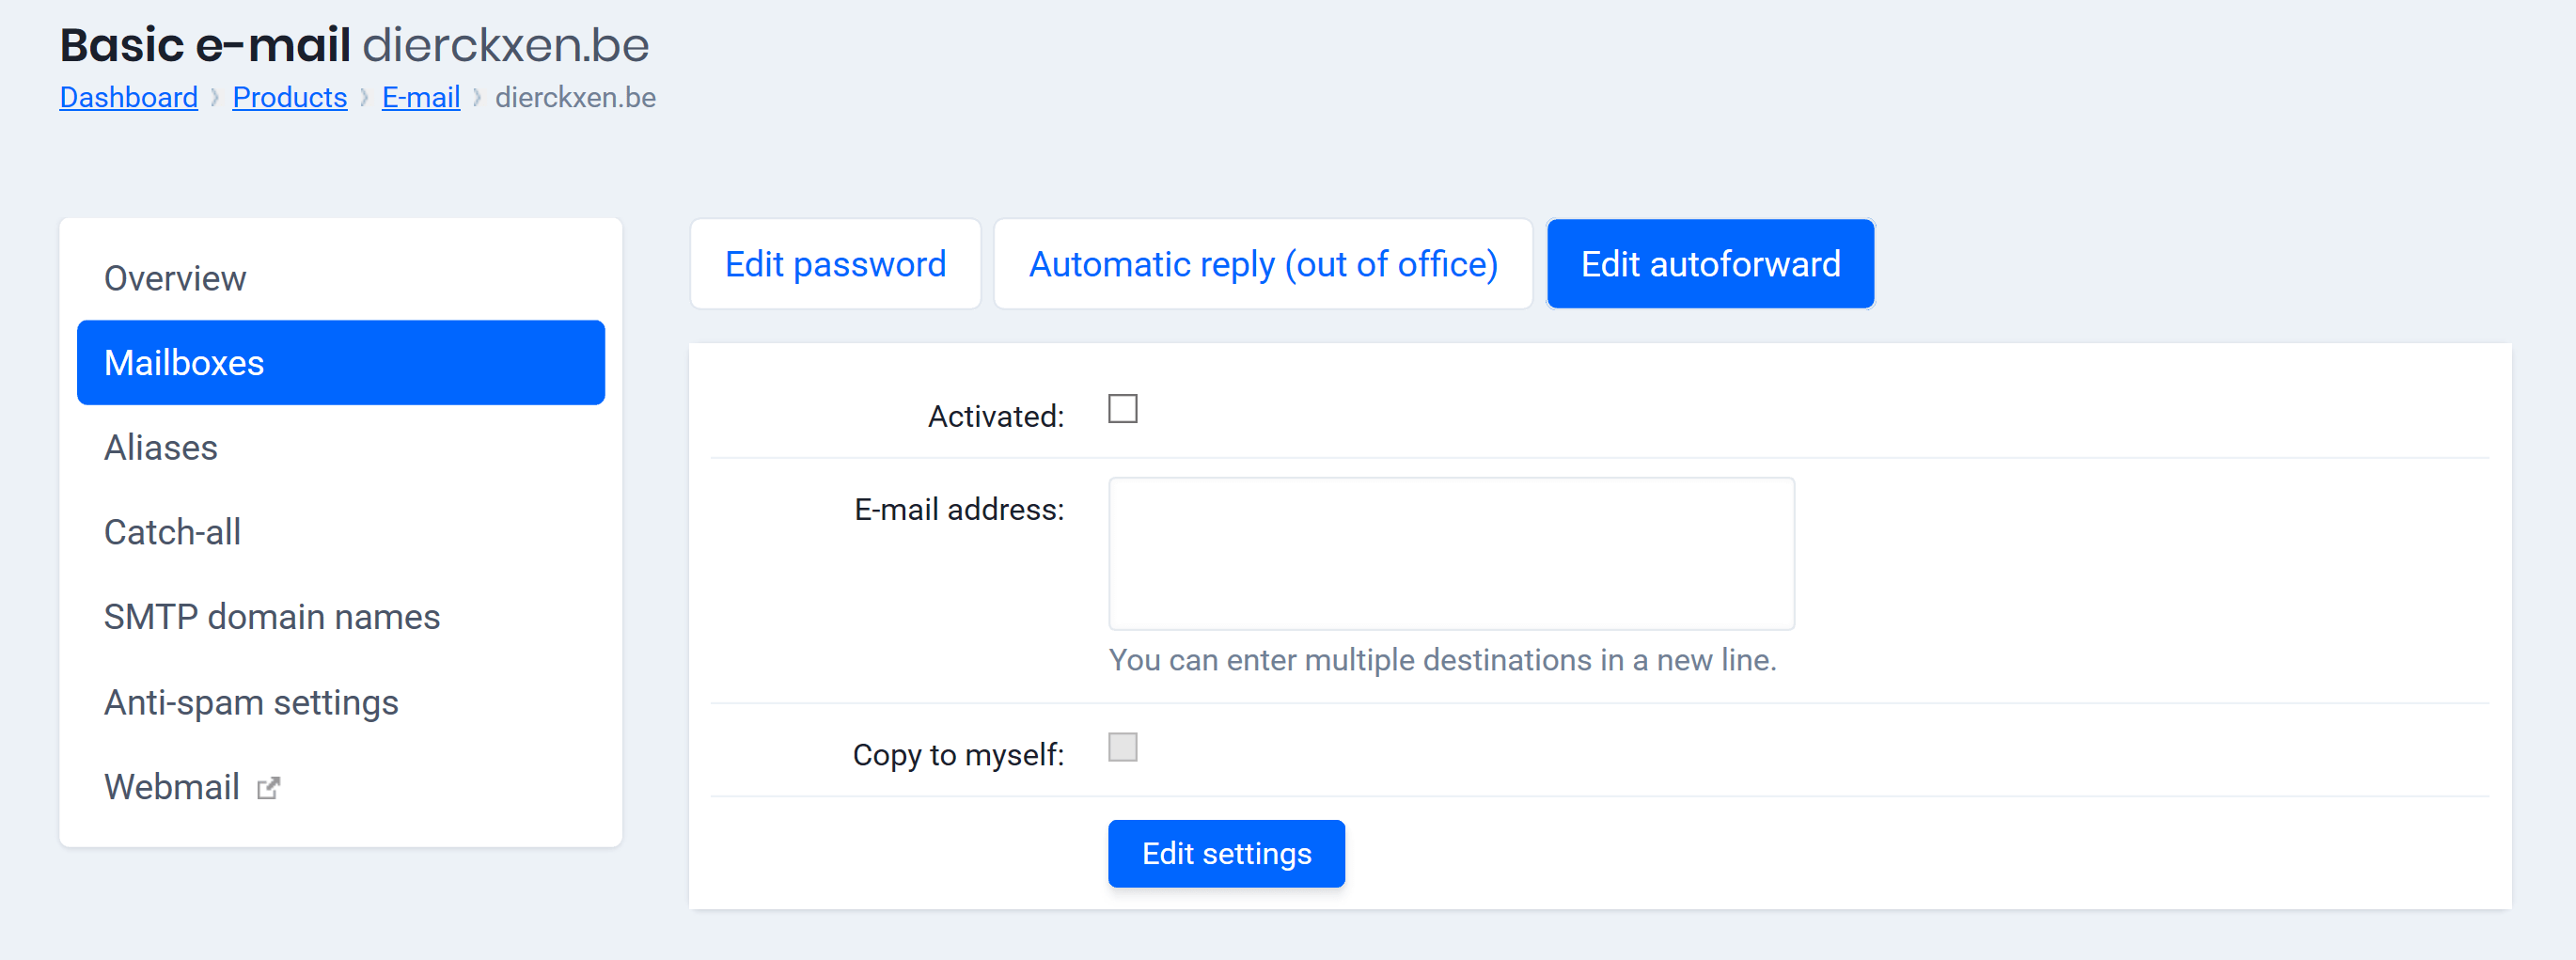Open the E-mail breadcrumb link
The image size is (2576, 960).
pyautogui.click(x=420, y=97)
